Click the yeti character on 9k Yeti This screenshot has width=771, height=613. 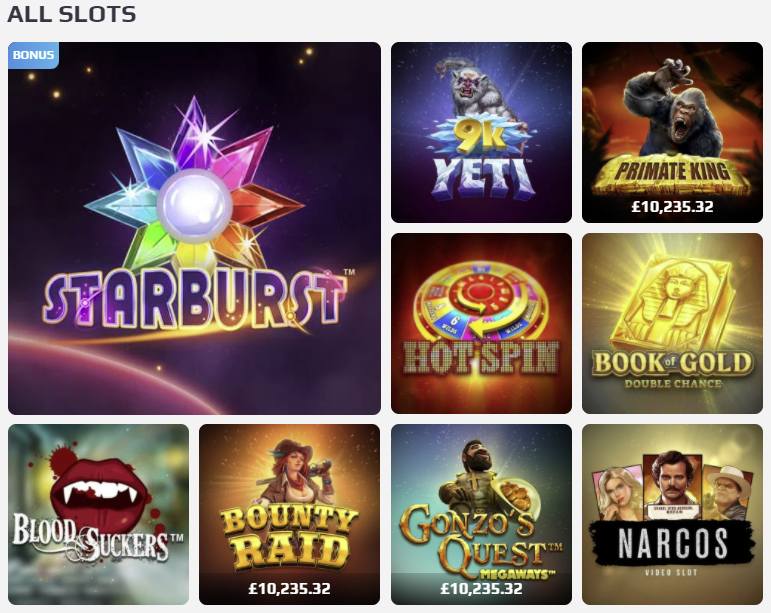coord(476,91)
